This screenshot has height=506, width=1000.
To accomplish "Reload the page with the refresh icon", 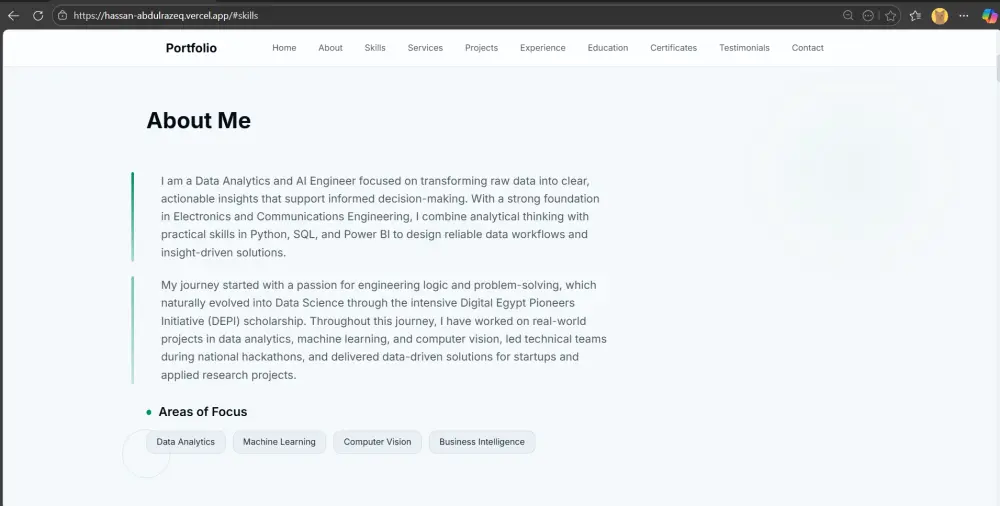I will point(38,16).
